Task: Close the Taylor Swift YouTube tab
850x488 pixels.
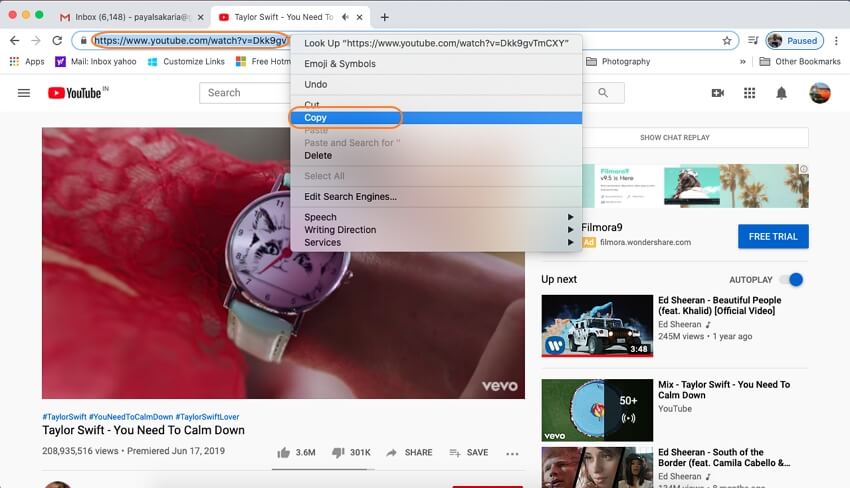Action: coord(359,17)
